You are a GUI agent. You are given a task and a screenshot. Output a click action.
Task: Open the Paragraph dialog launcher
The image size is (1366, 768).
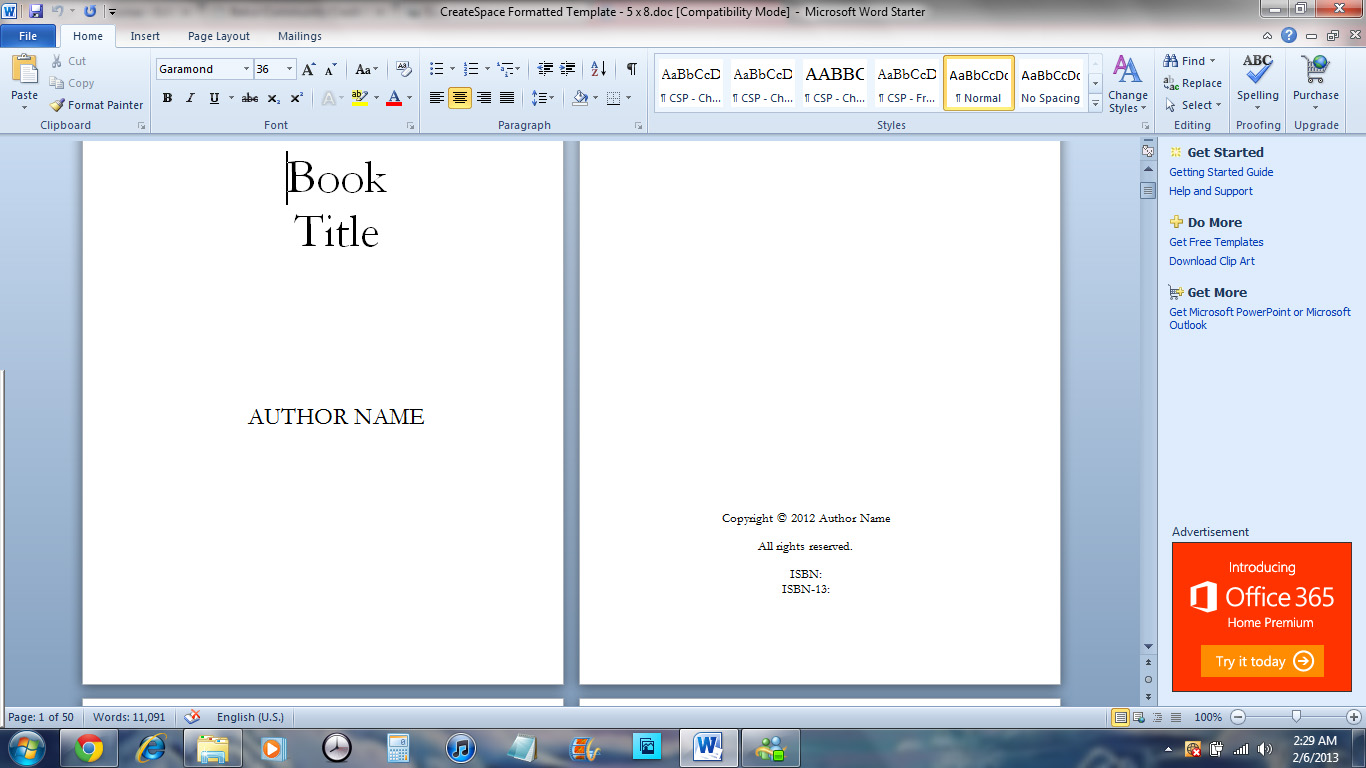(639, 126)
